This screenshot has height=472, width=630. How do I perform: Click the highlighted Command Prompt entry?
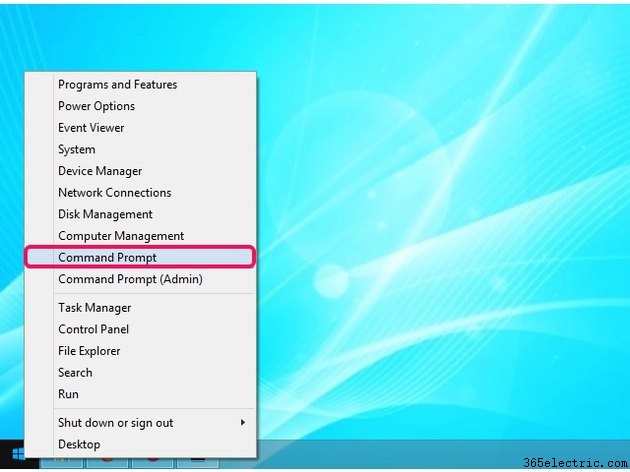[x=140, y=257]
